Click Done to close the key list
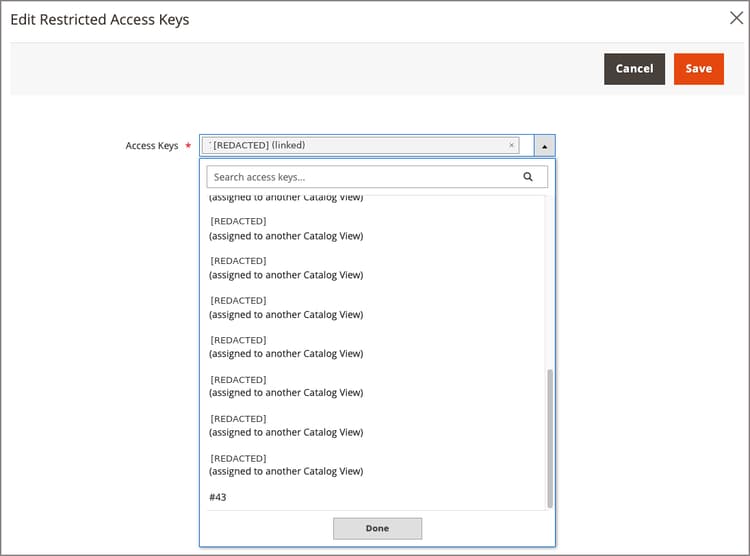This screenshot has width=750, height=556. click(x=377, y=528)
